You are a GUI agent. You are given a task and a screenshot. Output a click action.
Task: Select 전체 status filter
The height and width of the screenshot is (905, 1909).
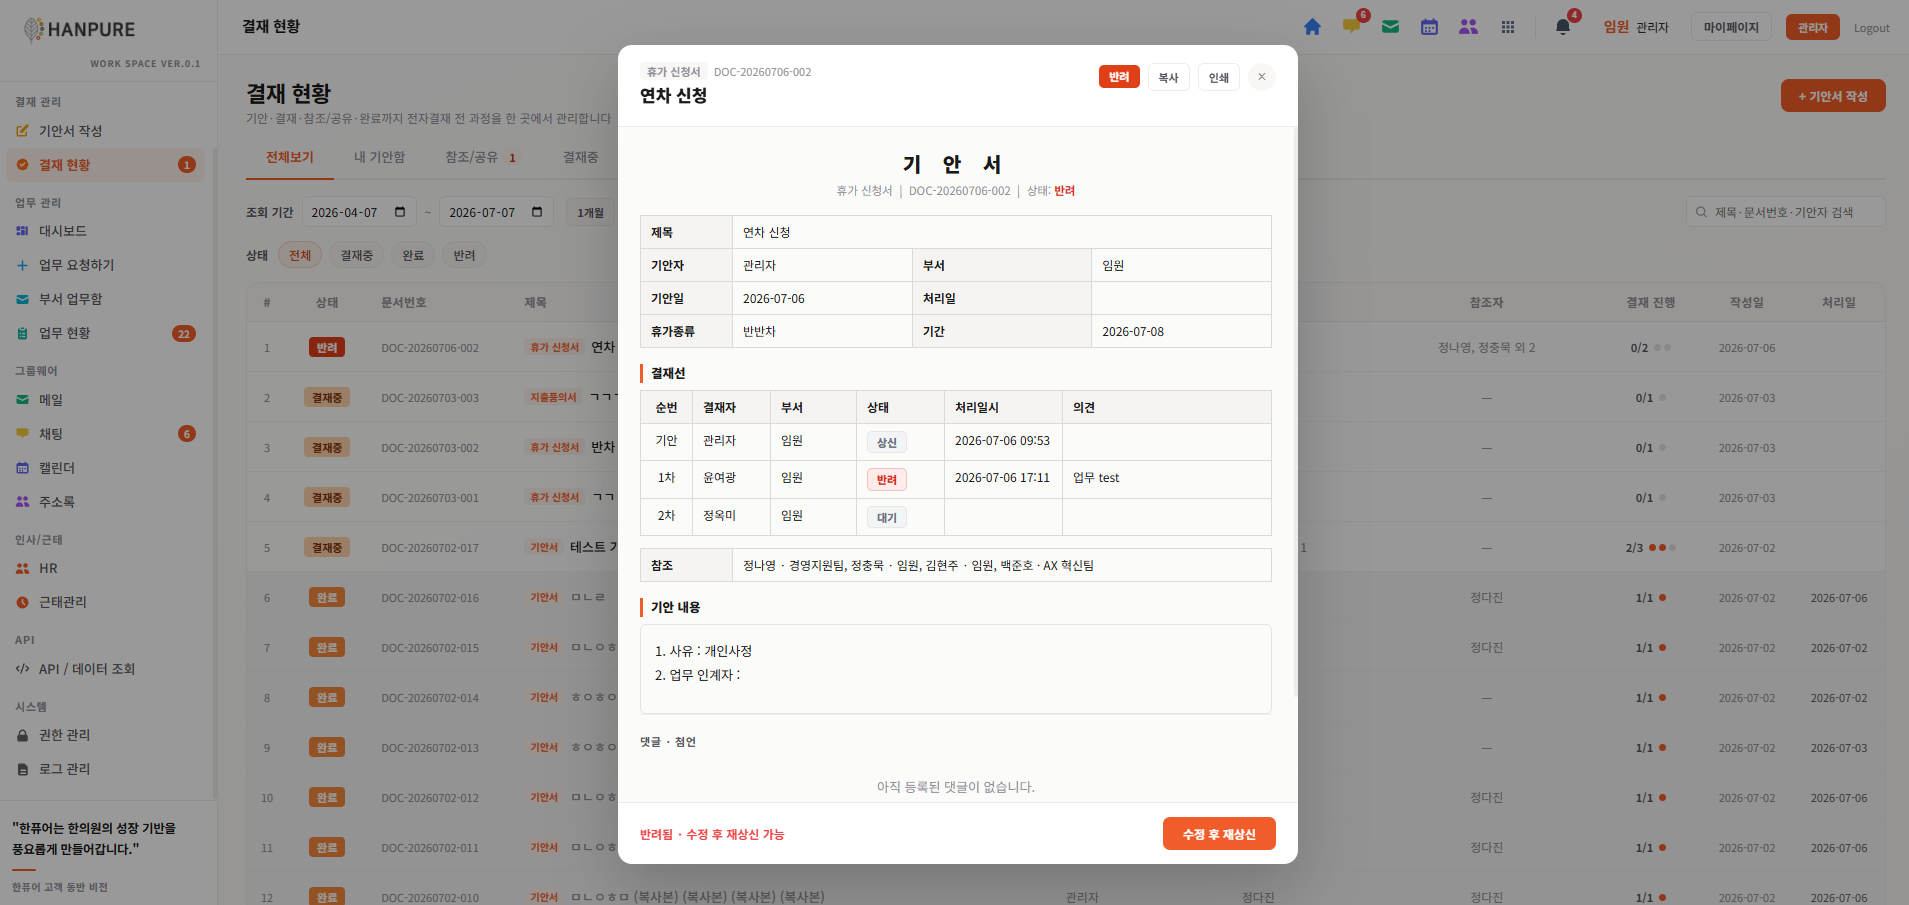(300, 255)
